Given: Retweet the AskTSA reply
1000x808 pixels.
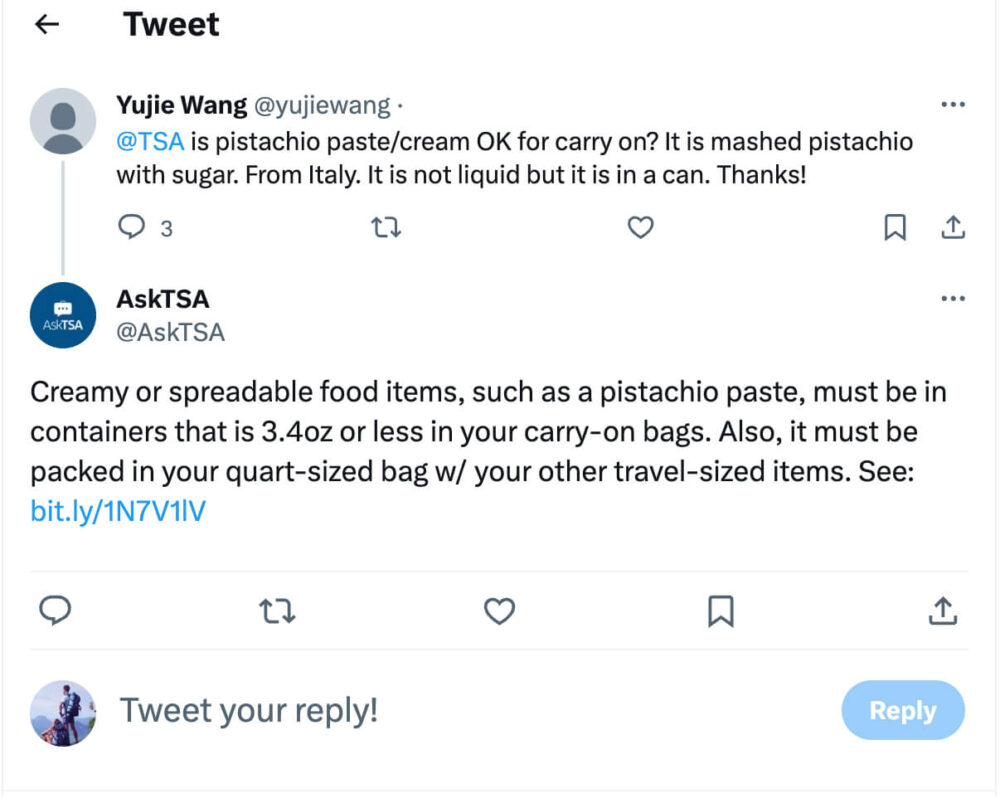Looking at the screenshot, I should [x=278, y=610].
